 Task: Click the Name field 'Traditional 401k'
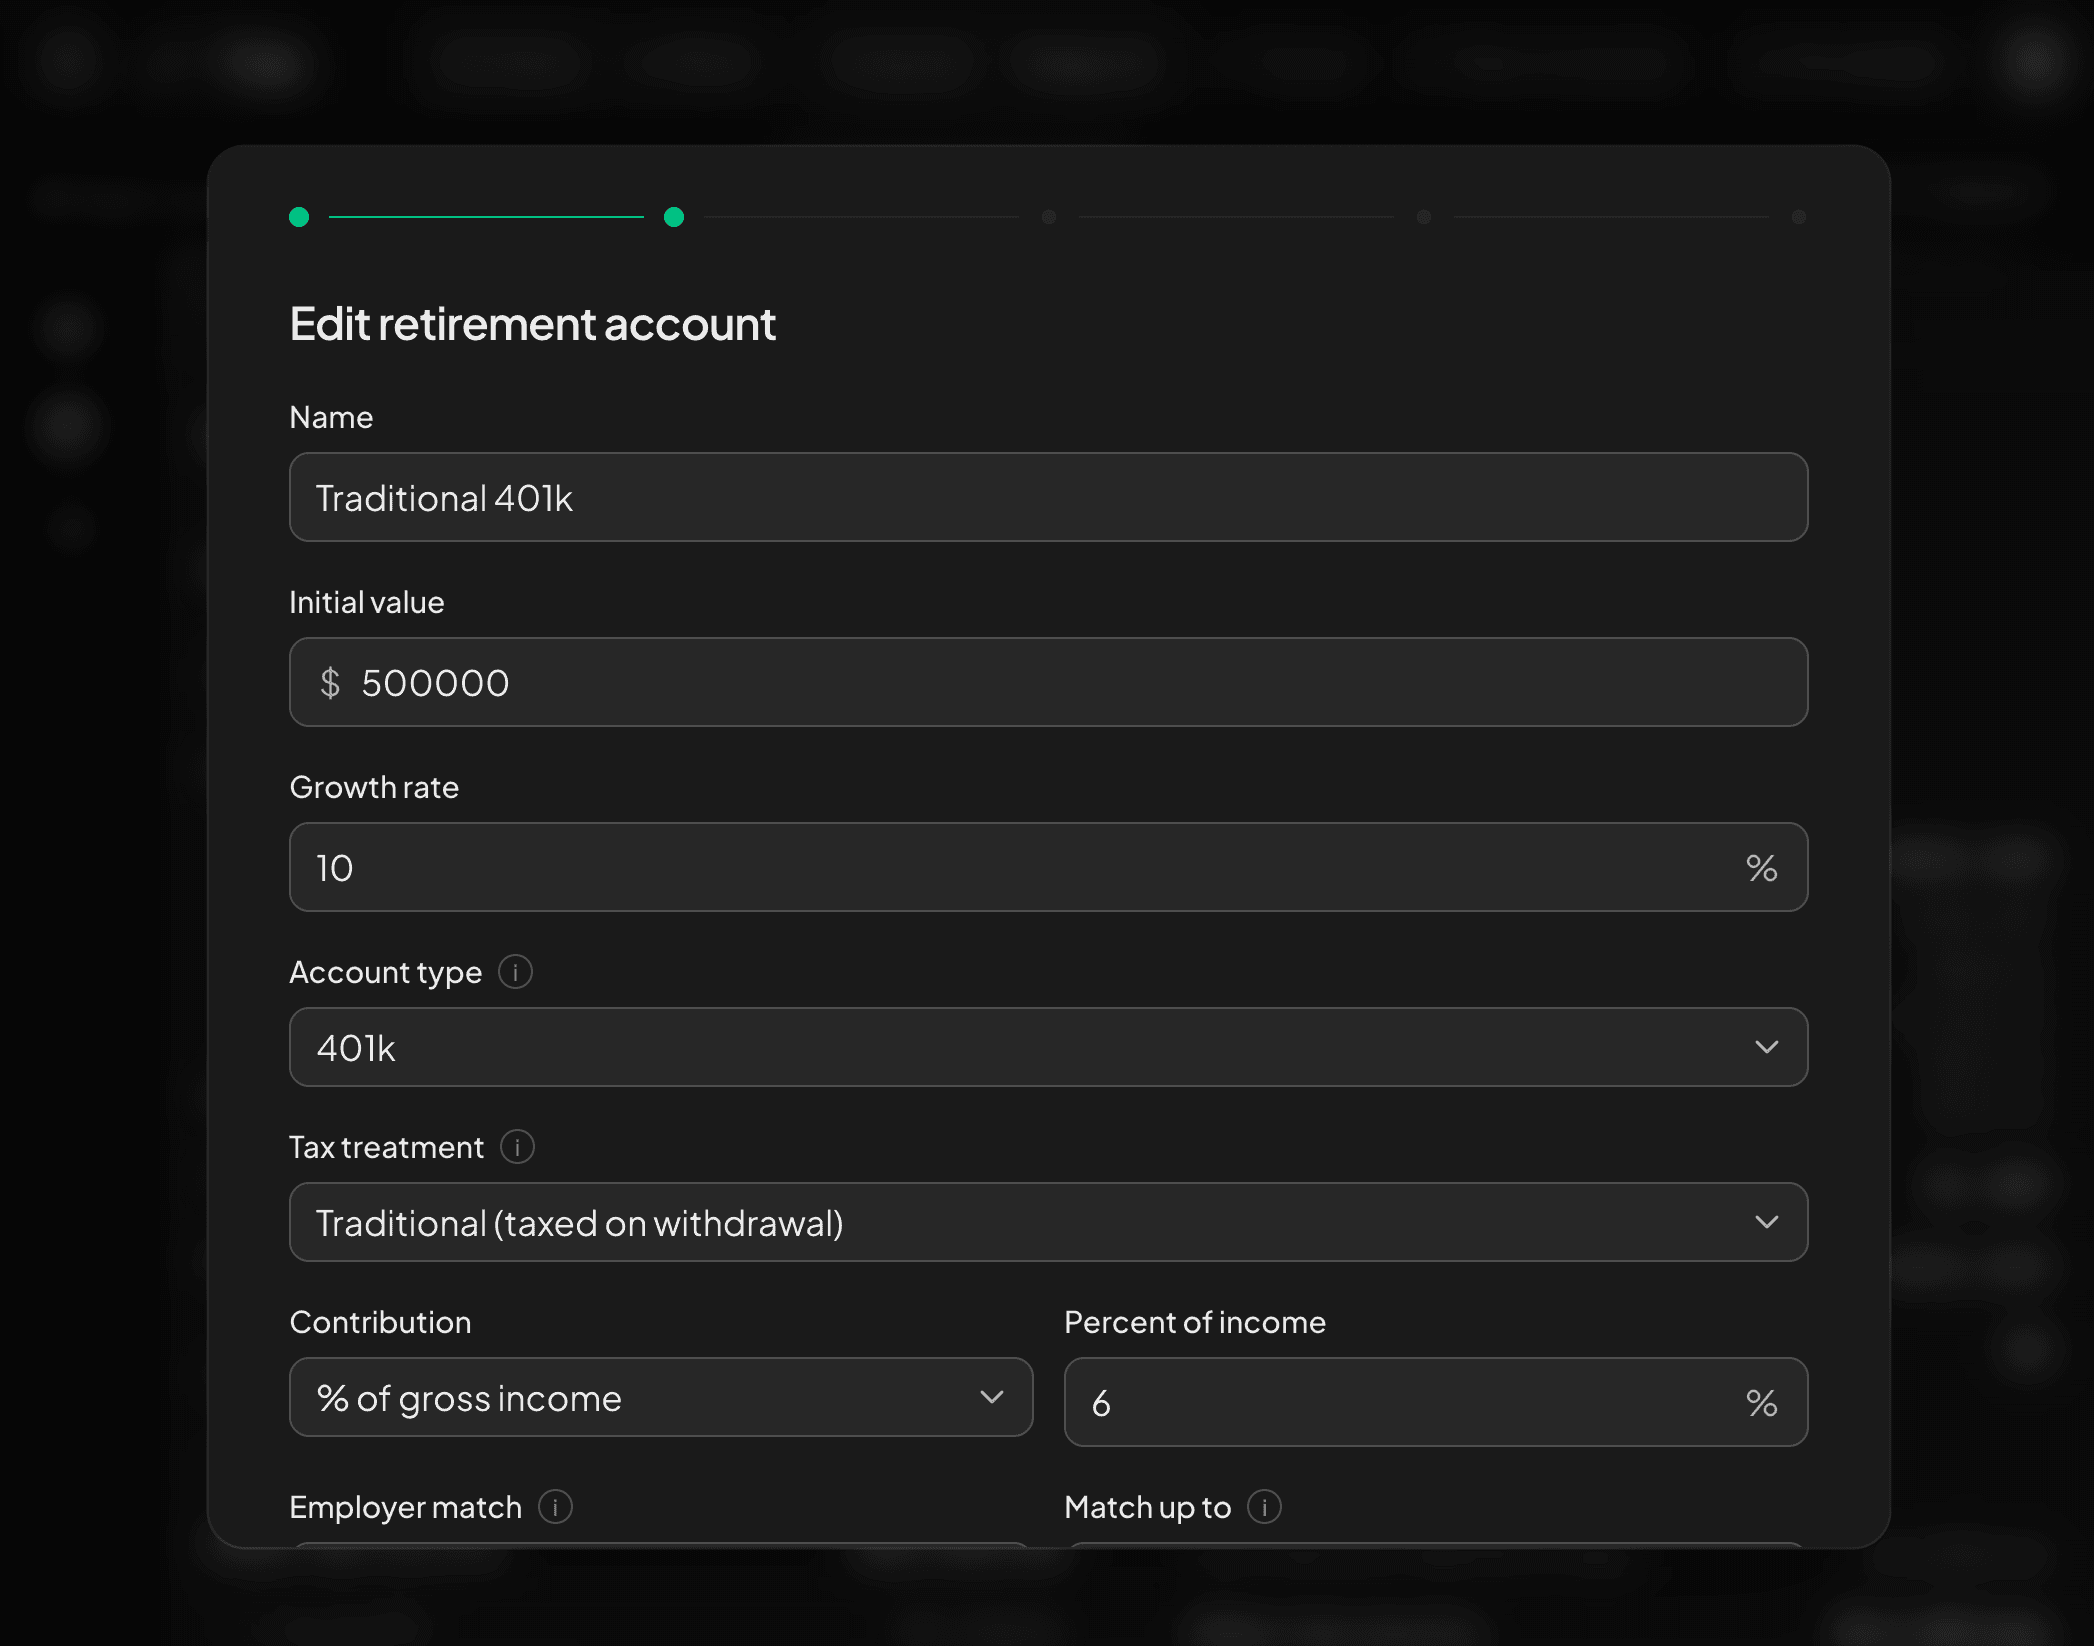1048,497
